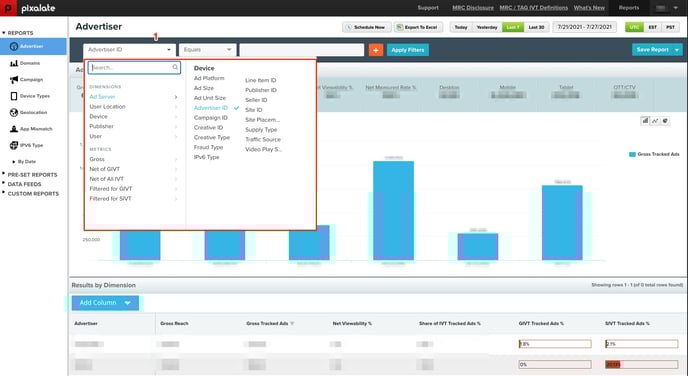Expand the Save Report arrow dropdown
688x376 pixels.
coord(677,50)
